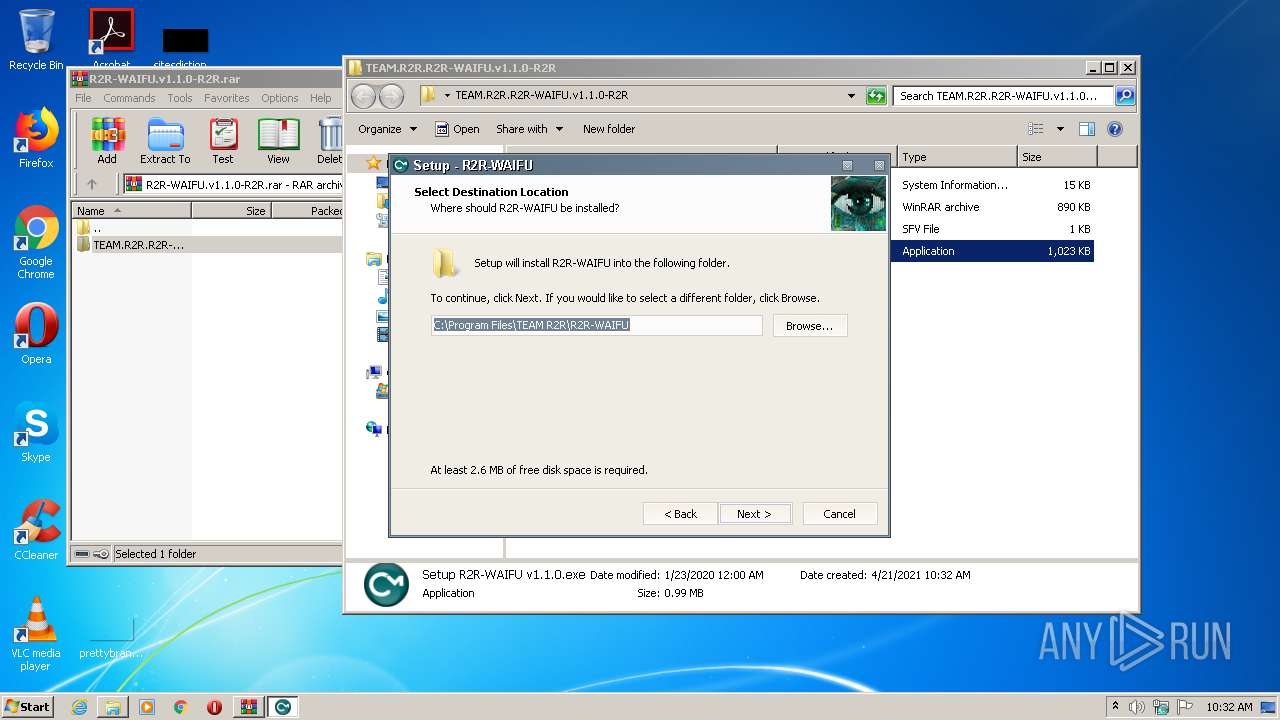Open the Favorites menu in WinRAR
The width and height of the screenshot is (1280, 720).
pyautogui.click(x=227, y=98)
